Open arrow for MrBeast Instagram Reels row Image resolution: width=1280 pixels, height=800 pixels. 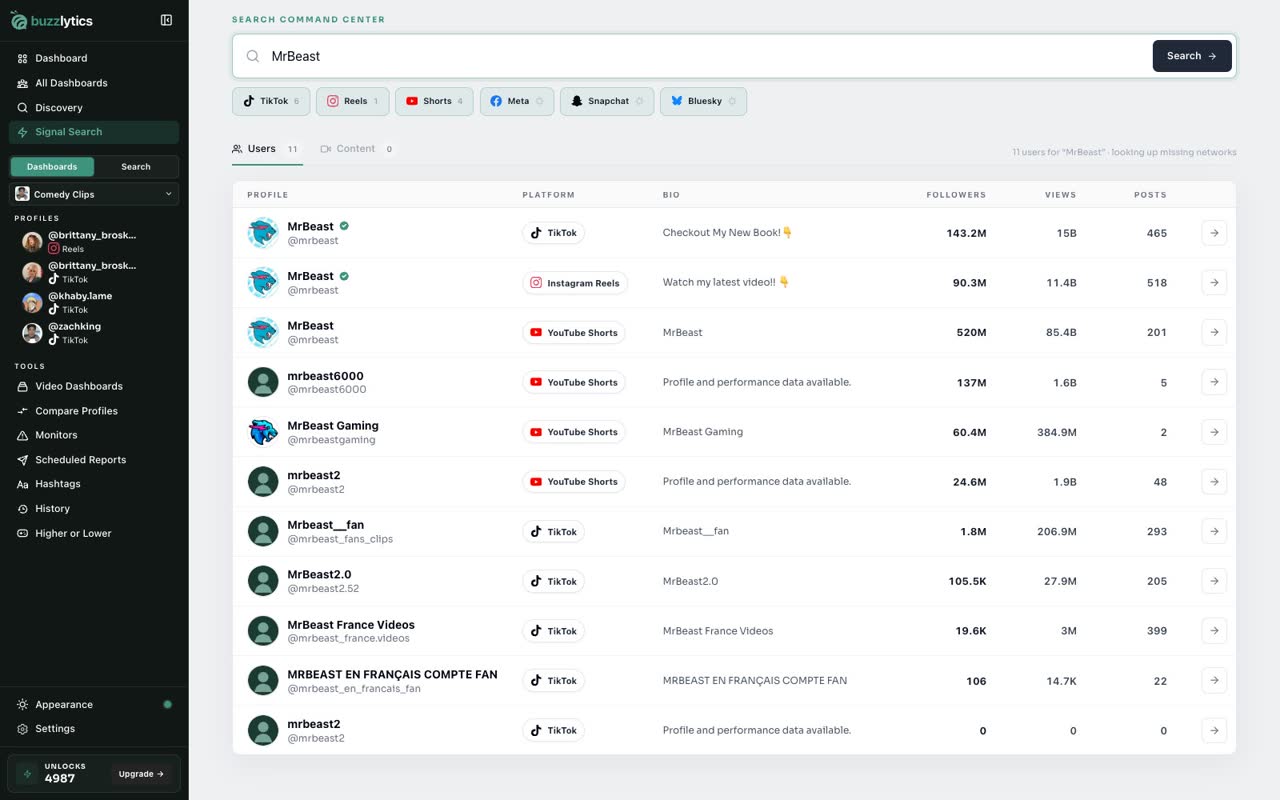click(x=1214, y=283)
